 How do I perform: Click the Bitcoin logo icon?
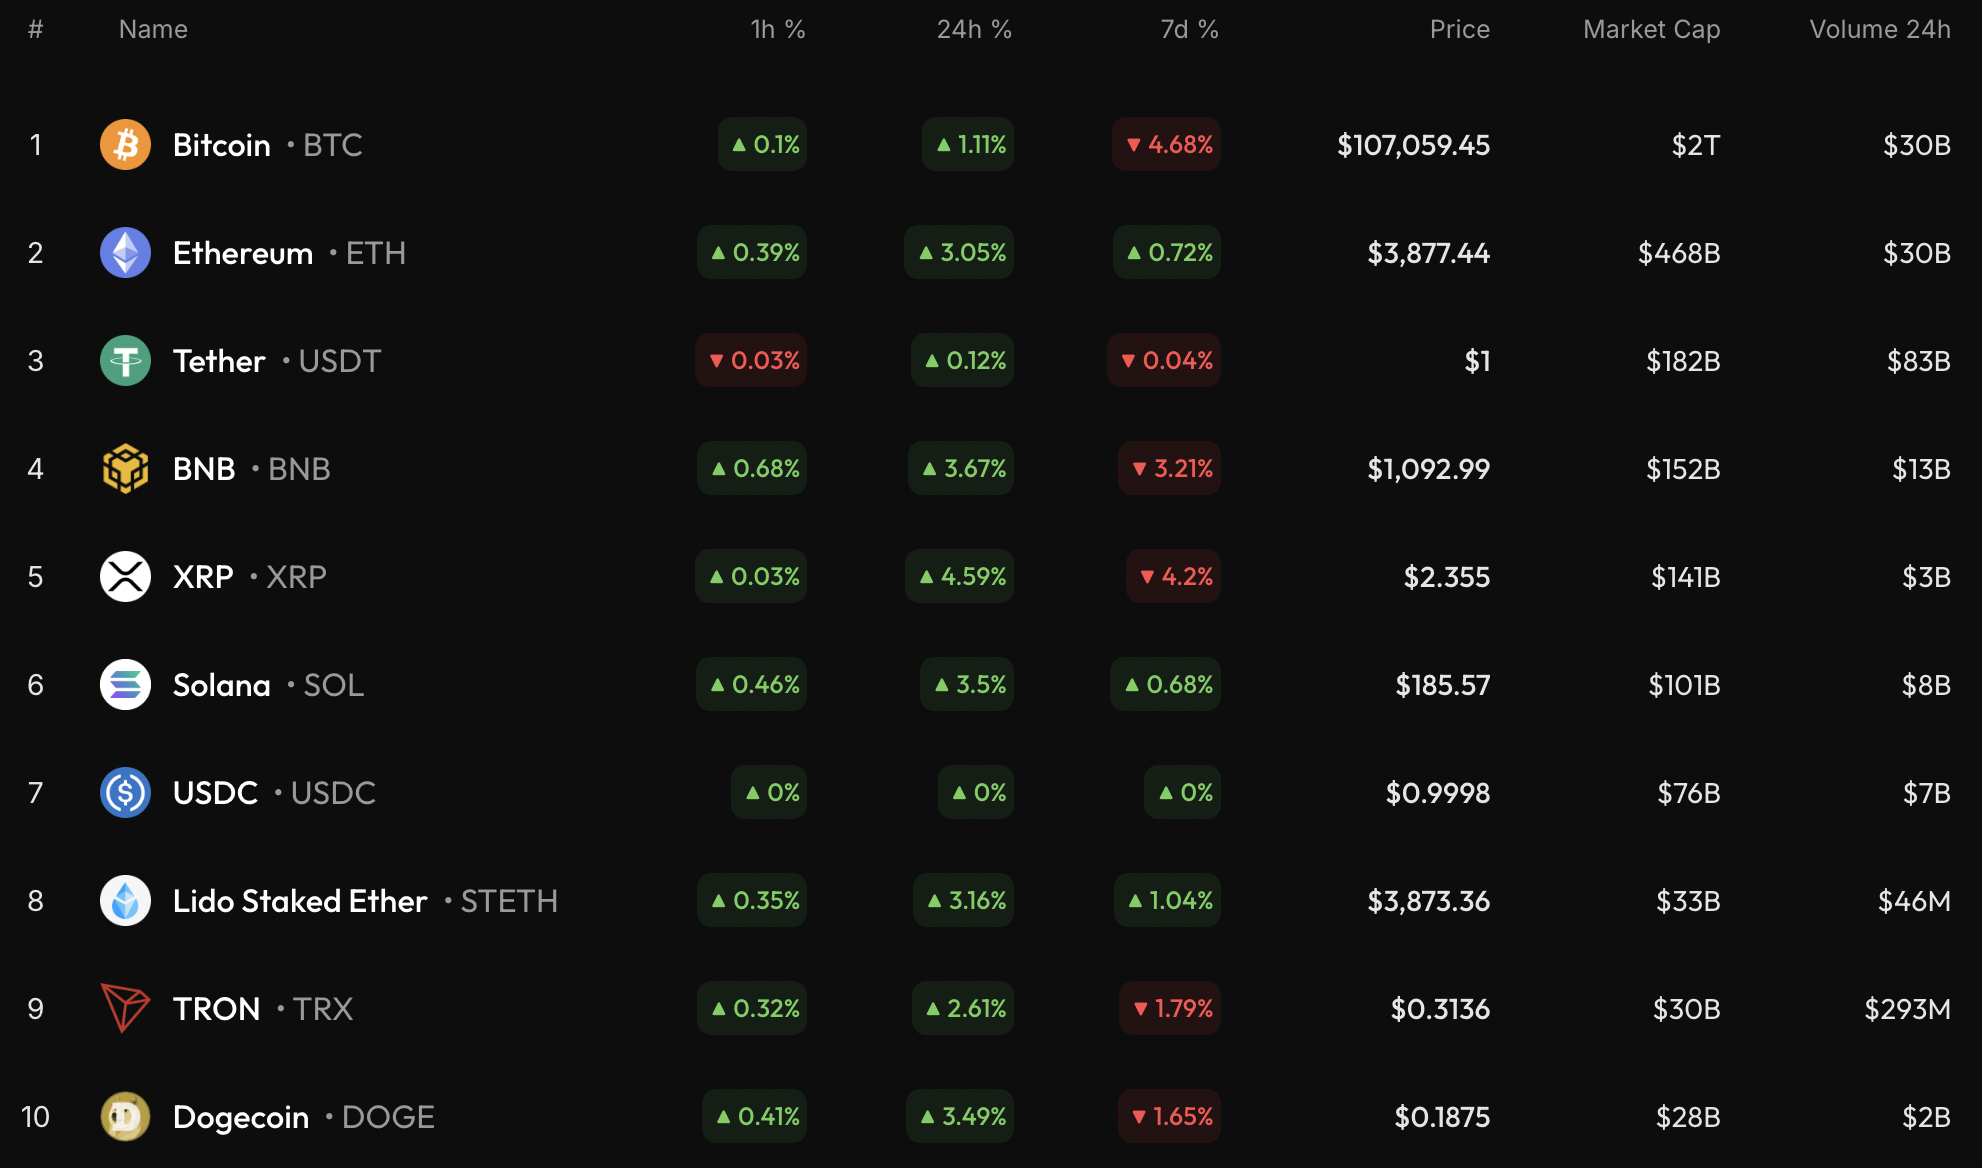(125, 145)
